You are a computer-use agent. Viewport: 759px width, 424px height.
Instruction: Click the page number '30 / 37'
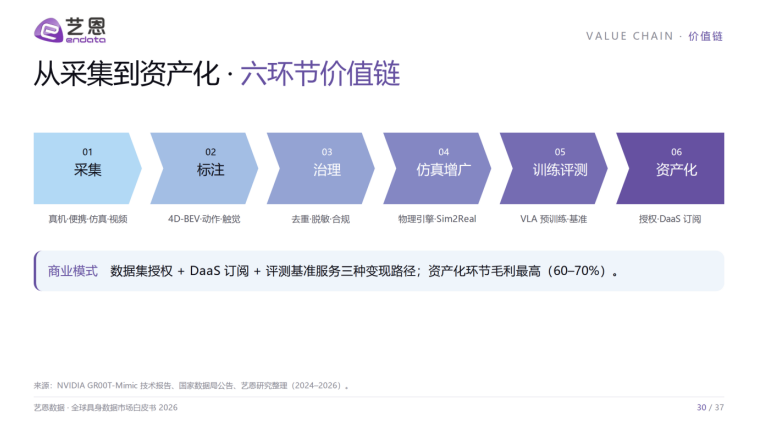click(x=710, y=408)
